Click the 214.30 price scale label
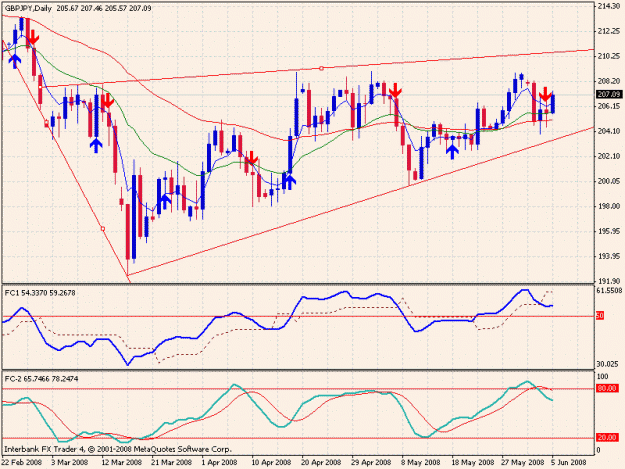The width and height of the screenshot is (625, 469). click(609, 6)
